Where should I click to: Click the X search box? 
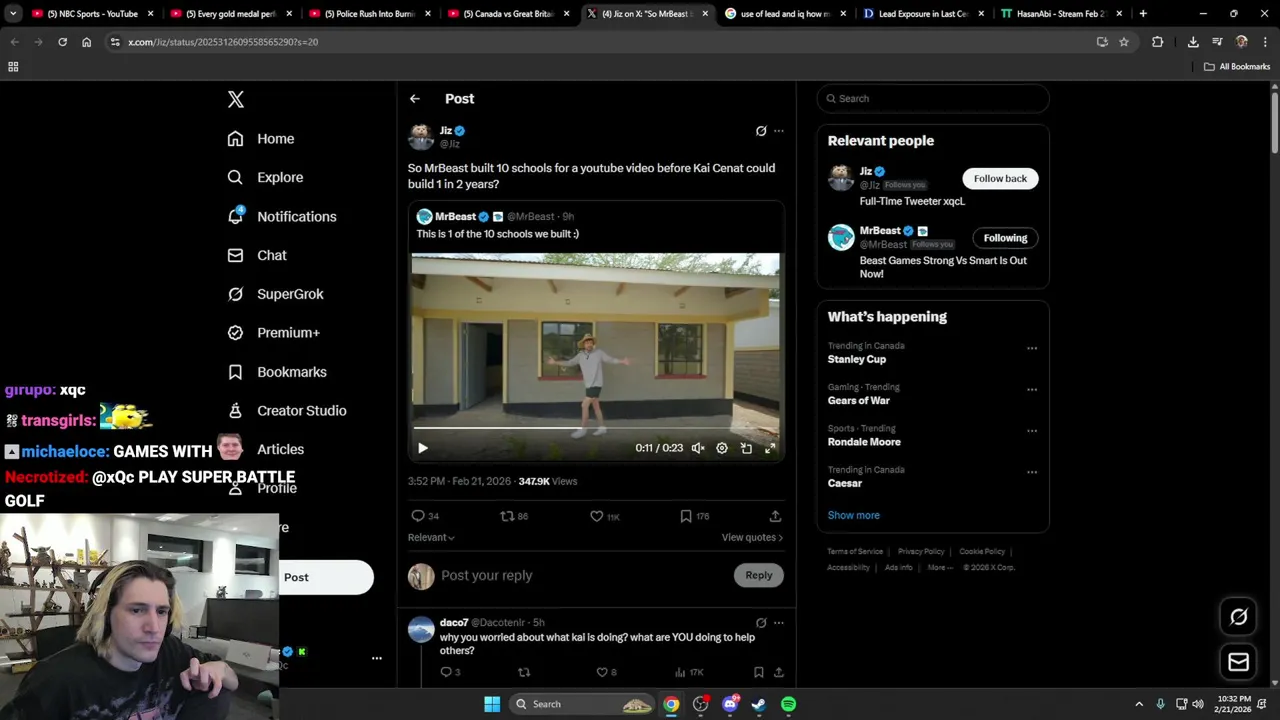pyautogui.click(x=933, y=99)
